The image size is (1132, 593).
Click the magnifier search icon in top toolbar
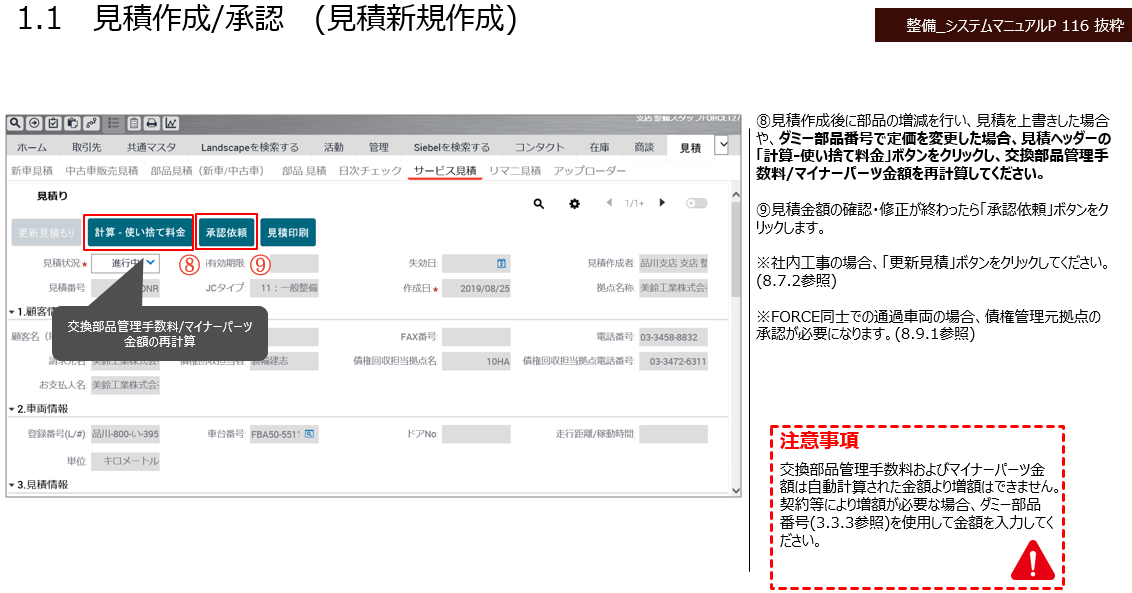[x=16, y=123]
